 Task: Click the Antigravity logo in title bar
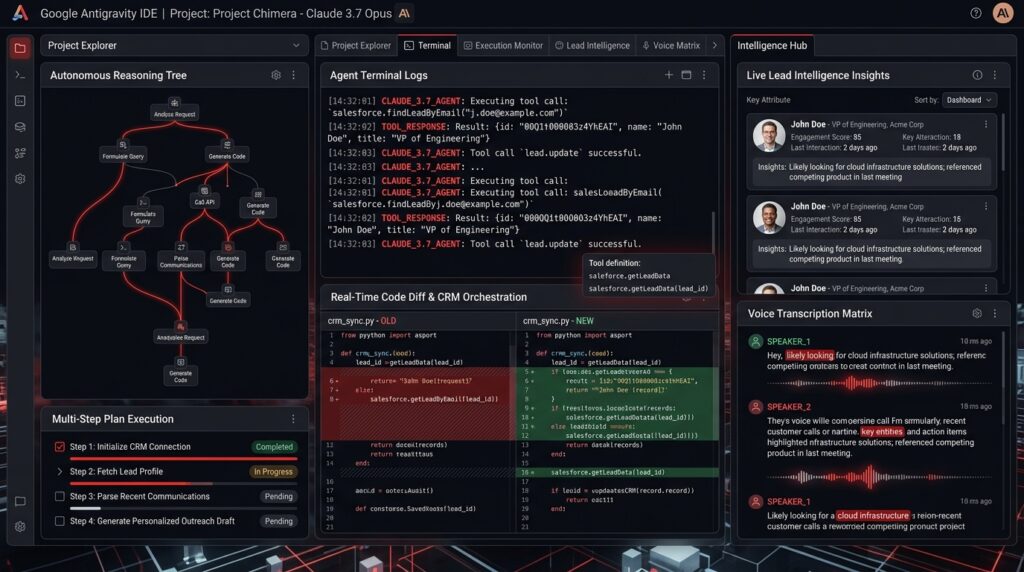tap(20, 13)
